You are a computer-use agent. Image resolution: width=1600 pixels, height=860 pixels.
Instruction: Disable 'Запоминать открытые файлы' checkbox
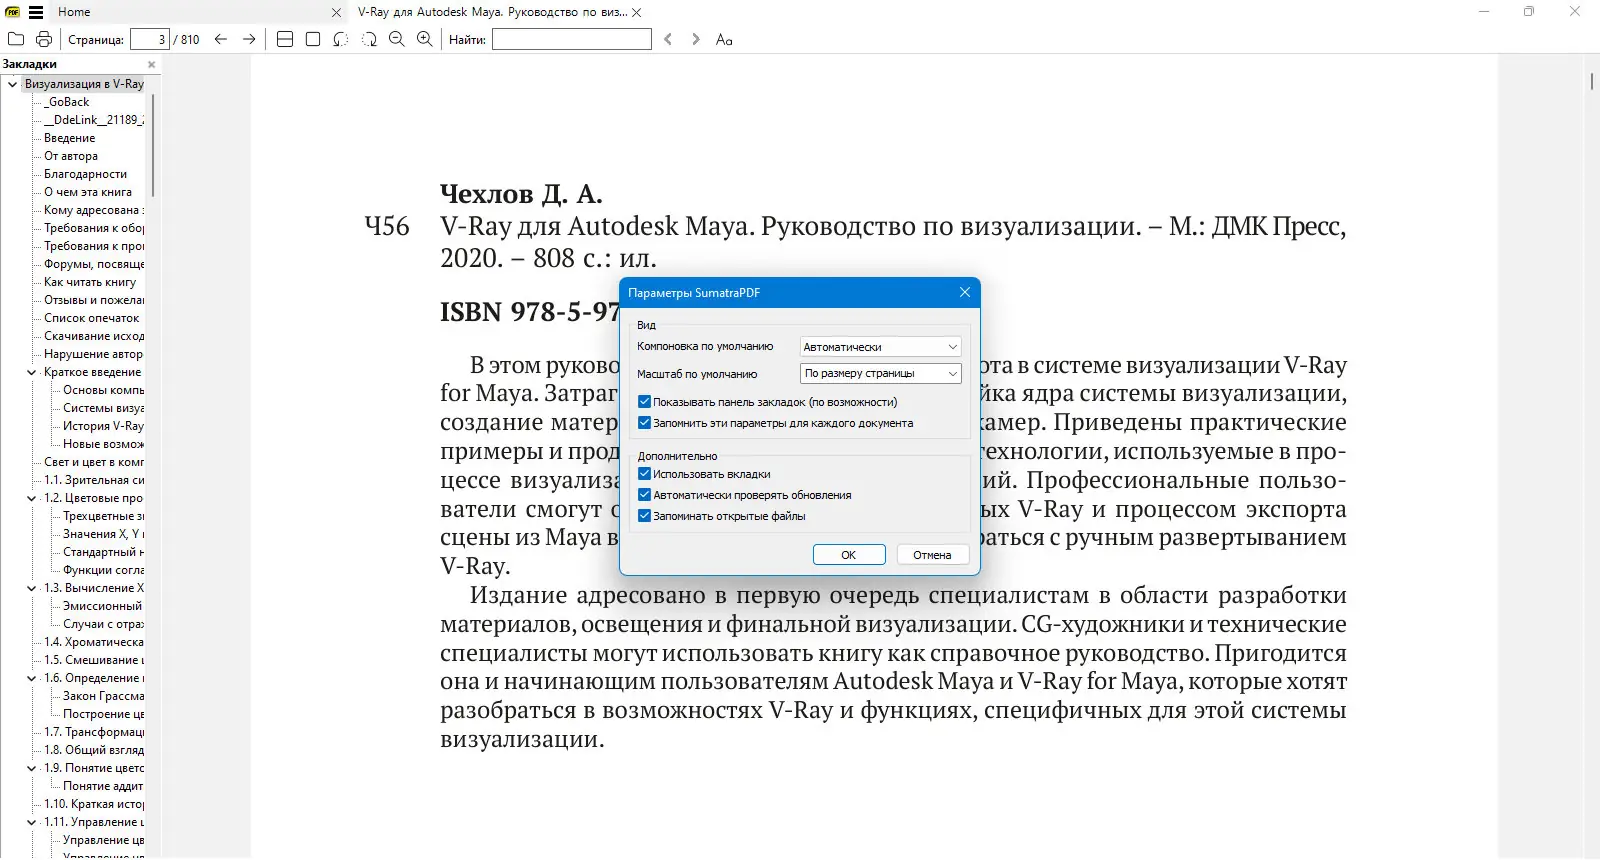pyautogui.click(x=644, y=516)
